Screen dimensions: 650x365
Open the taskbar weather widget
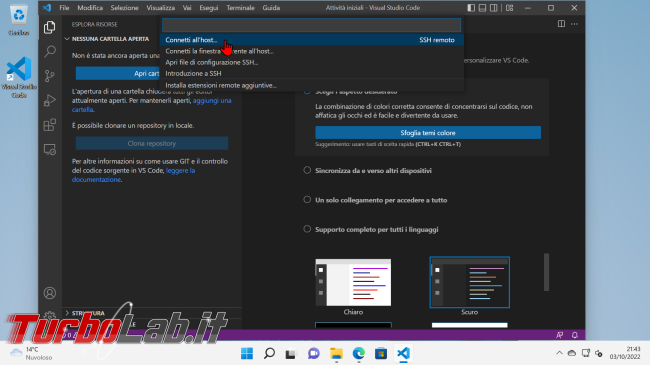click(31, 353)
